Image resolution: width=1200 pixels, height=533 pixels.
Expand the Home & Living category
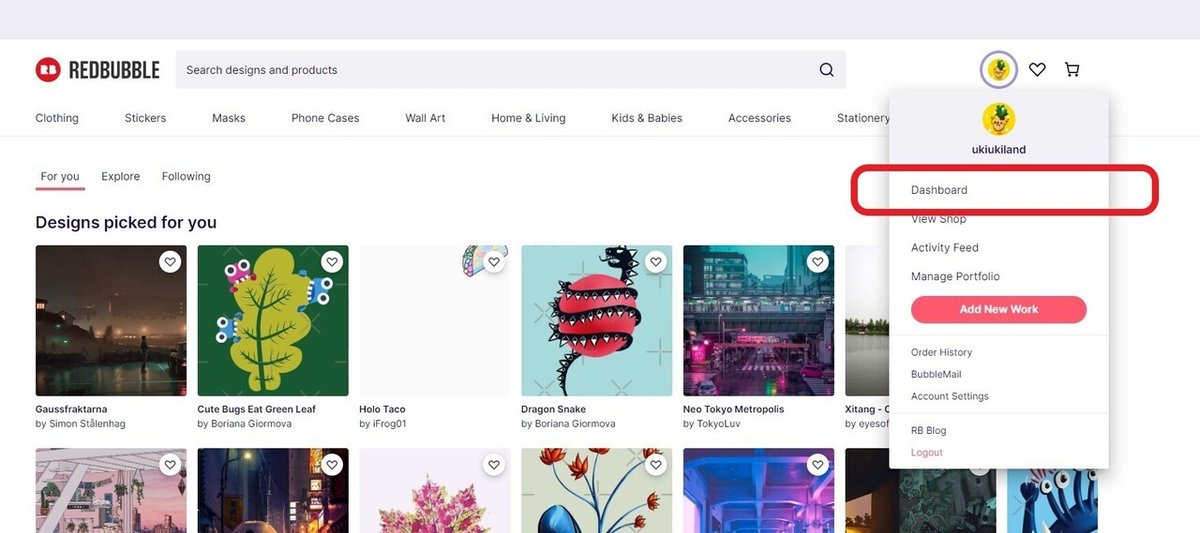[528, 118]
